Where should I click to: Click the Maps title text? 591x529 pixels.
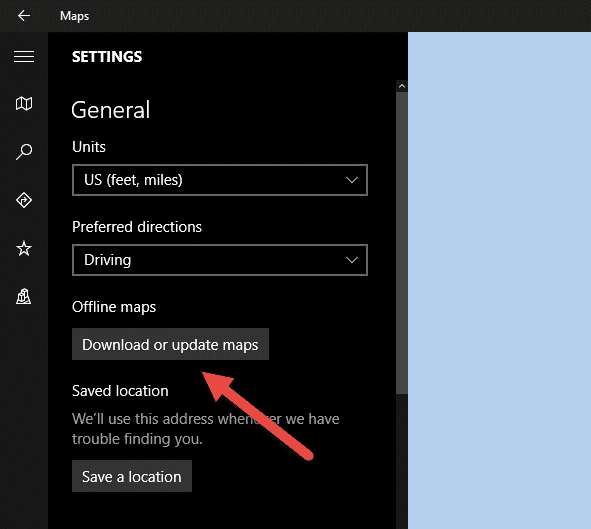click(x=75, y=16)
